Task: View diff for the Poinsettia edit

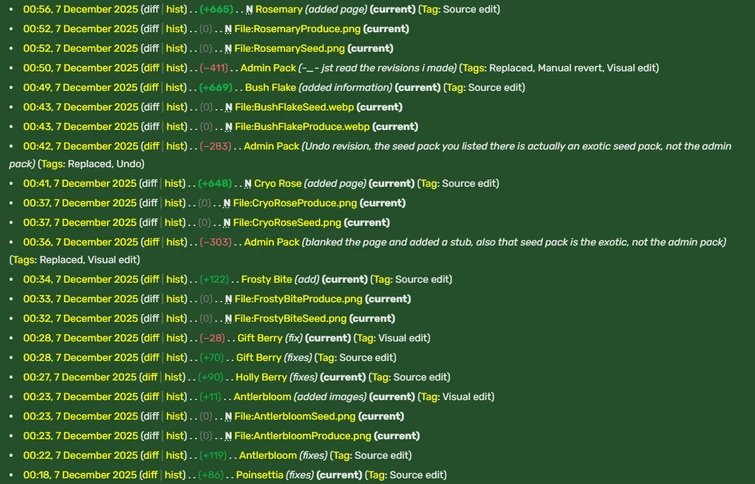Action: [x=150, y=475]
